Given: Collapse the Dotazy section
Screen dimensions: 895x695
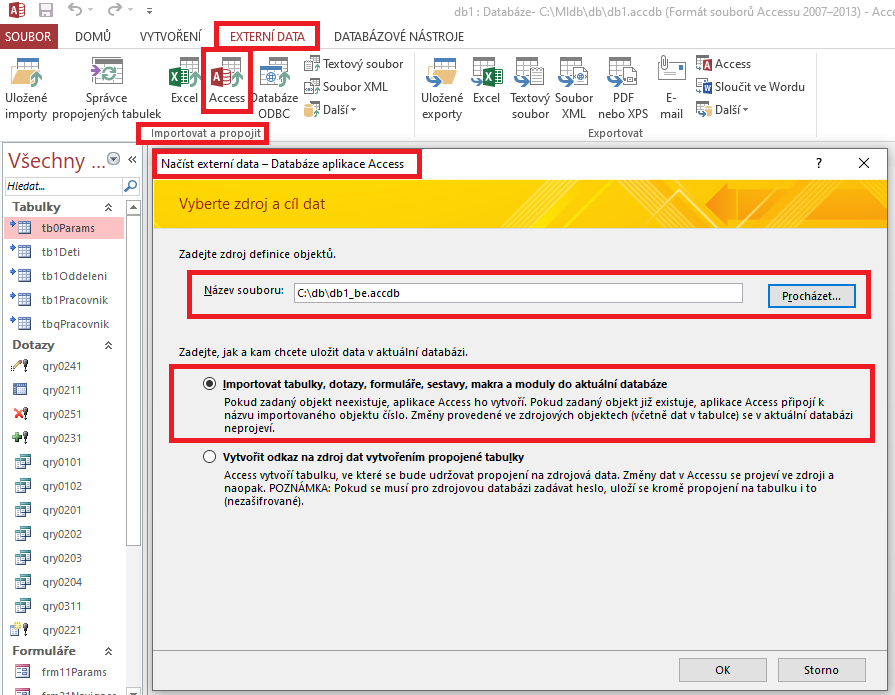Looking at the screenshot, I should coord(109,343).
